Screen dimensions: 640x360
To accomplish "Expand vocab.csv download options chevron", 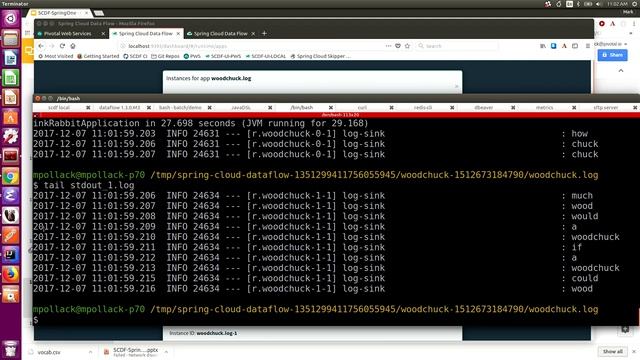I will coord(90,351).
